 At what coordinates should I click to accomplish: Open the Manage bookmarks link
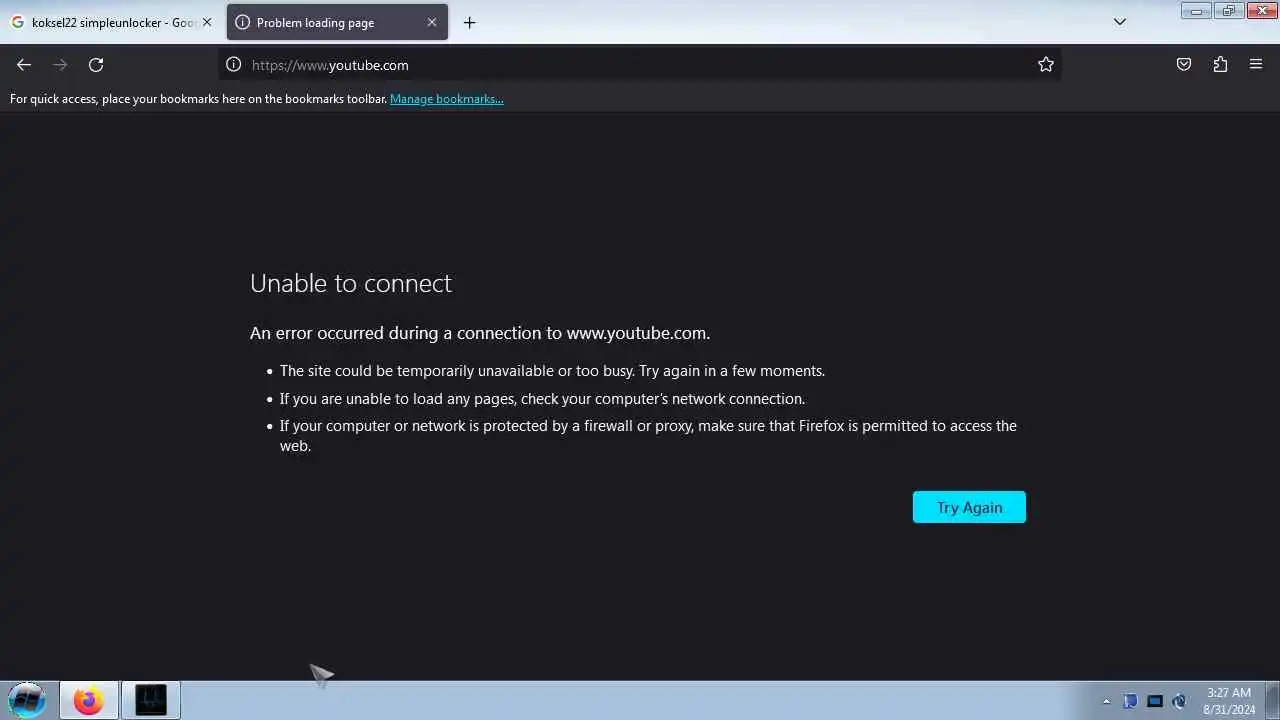[x=446, y=99]
